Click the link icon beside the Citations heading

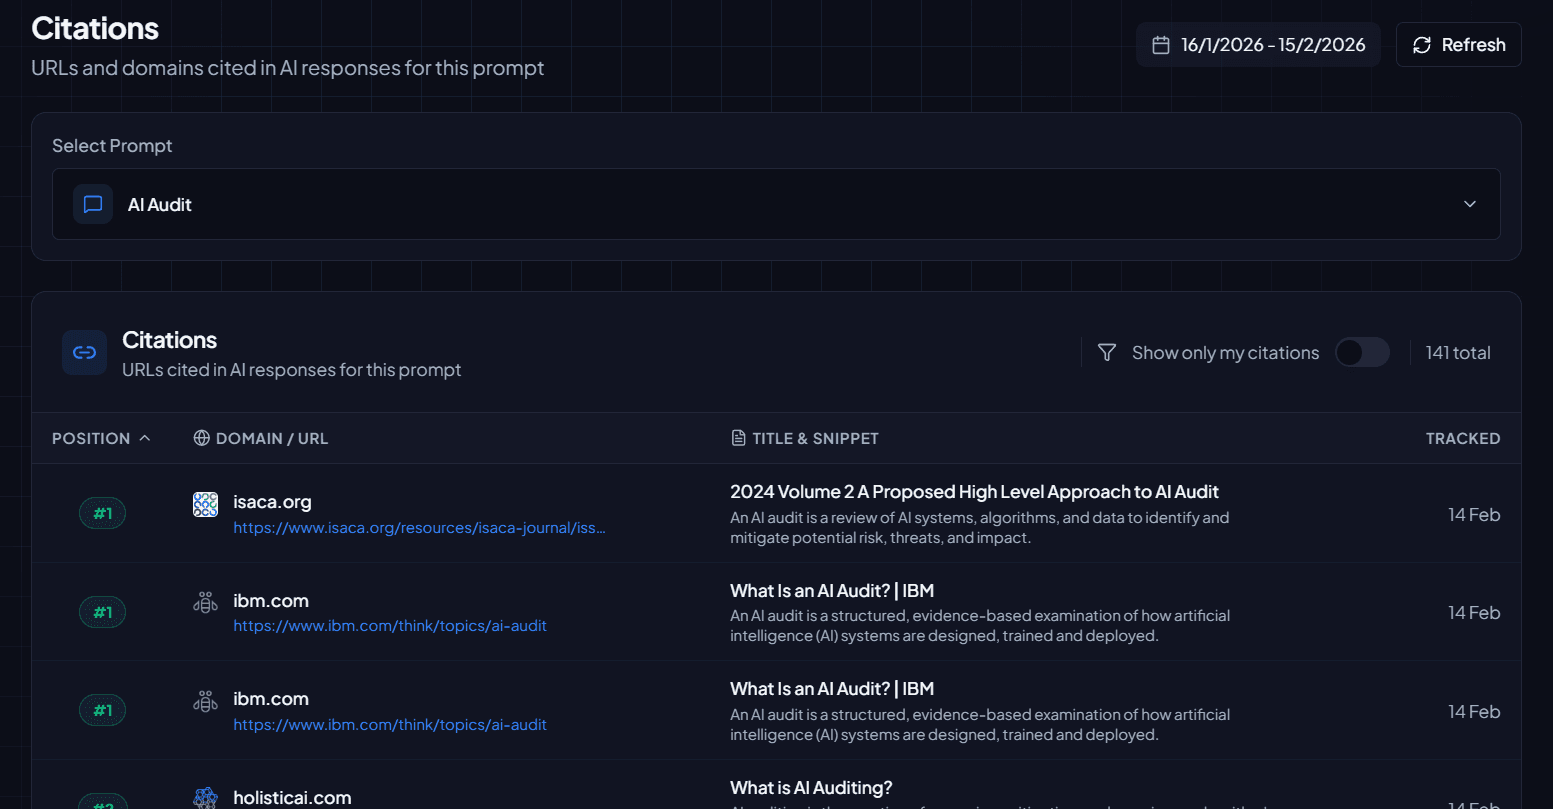(85, 352)
